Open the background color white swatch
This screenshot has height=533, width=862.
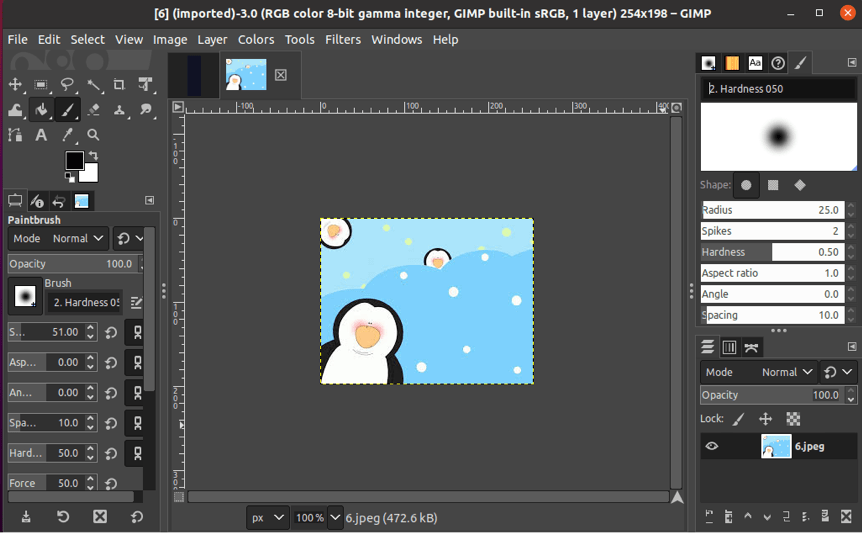click(x=91, y=175)
